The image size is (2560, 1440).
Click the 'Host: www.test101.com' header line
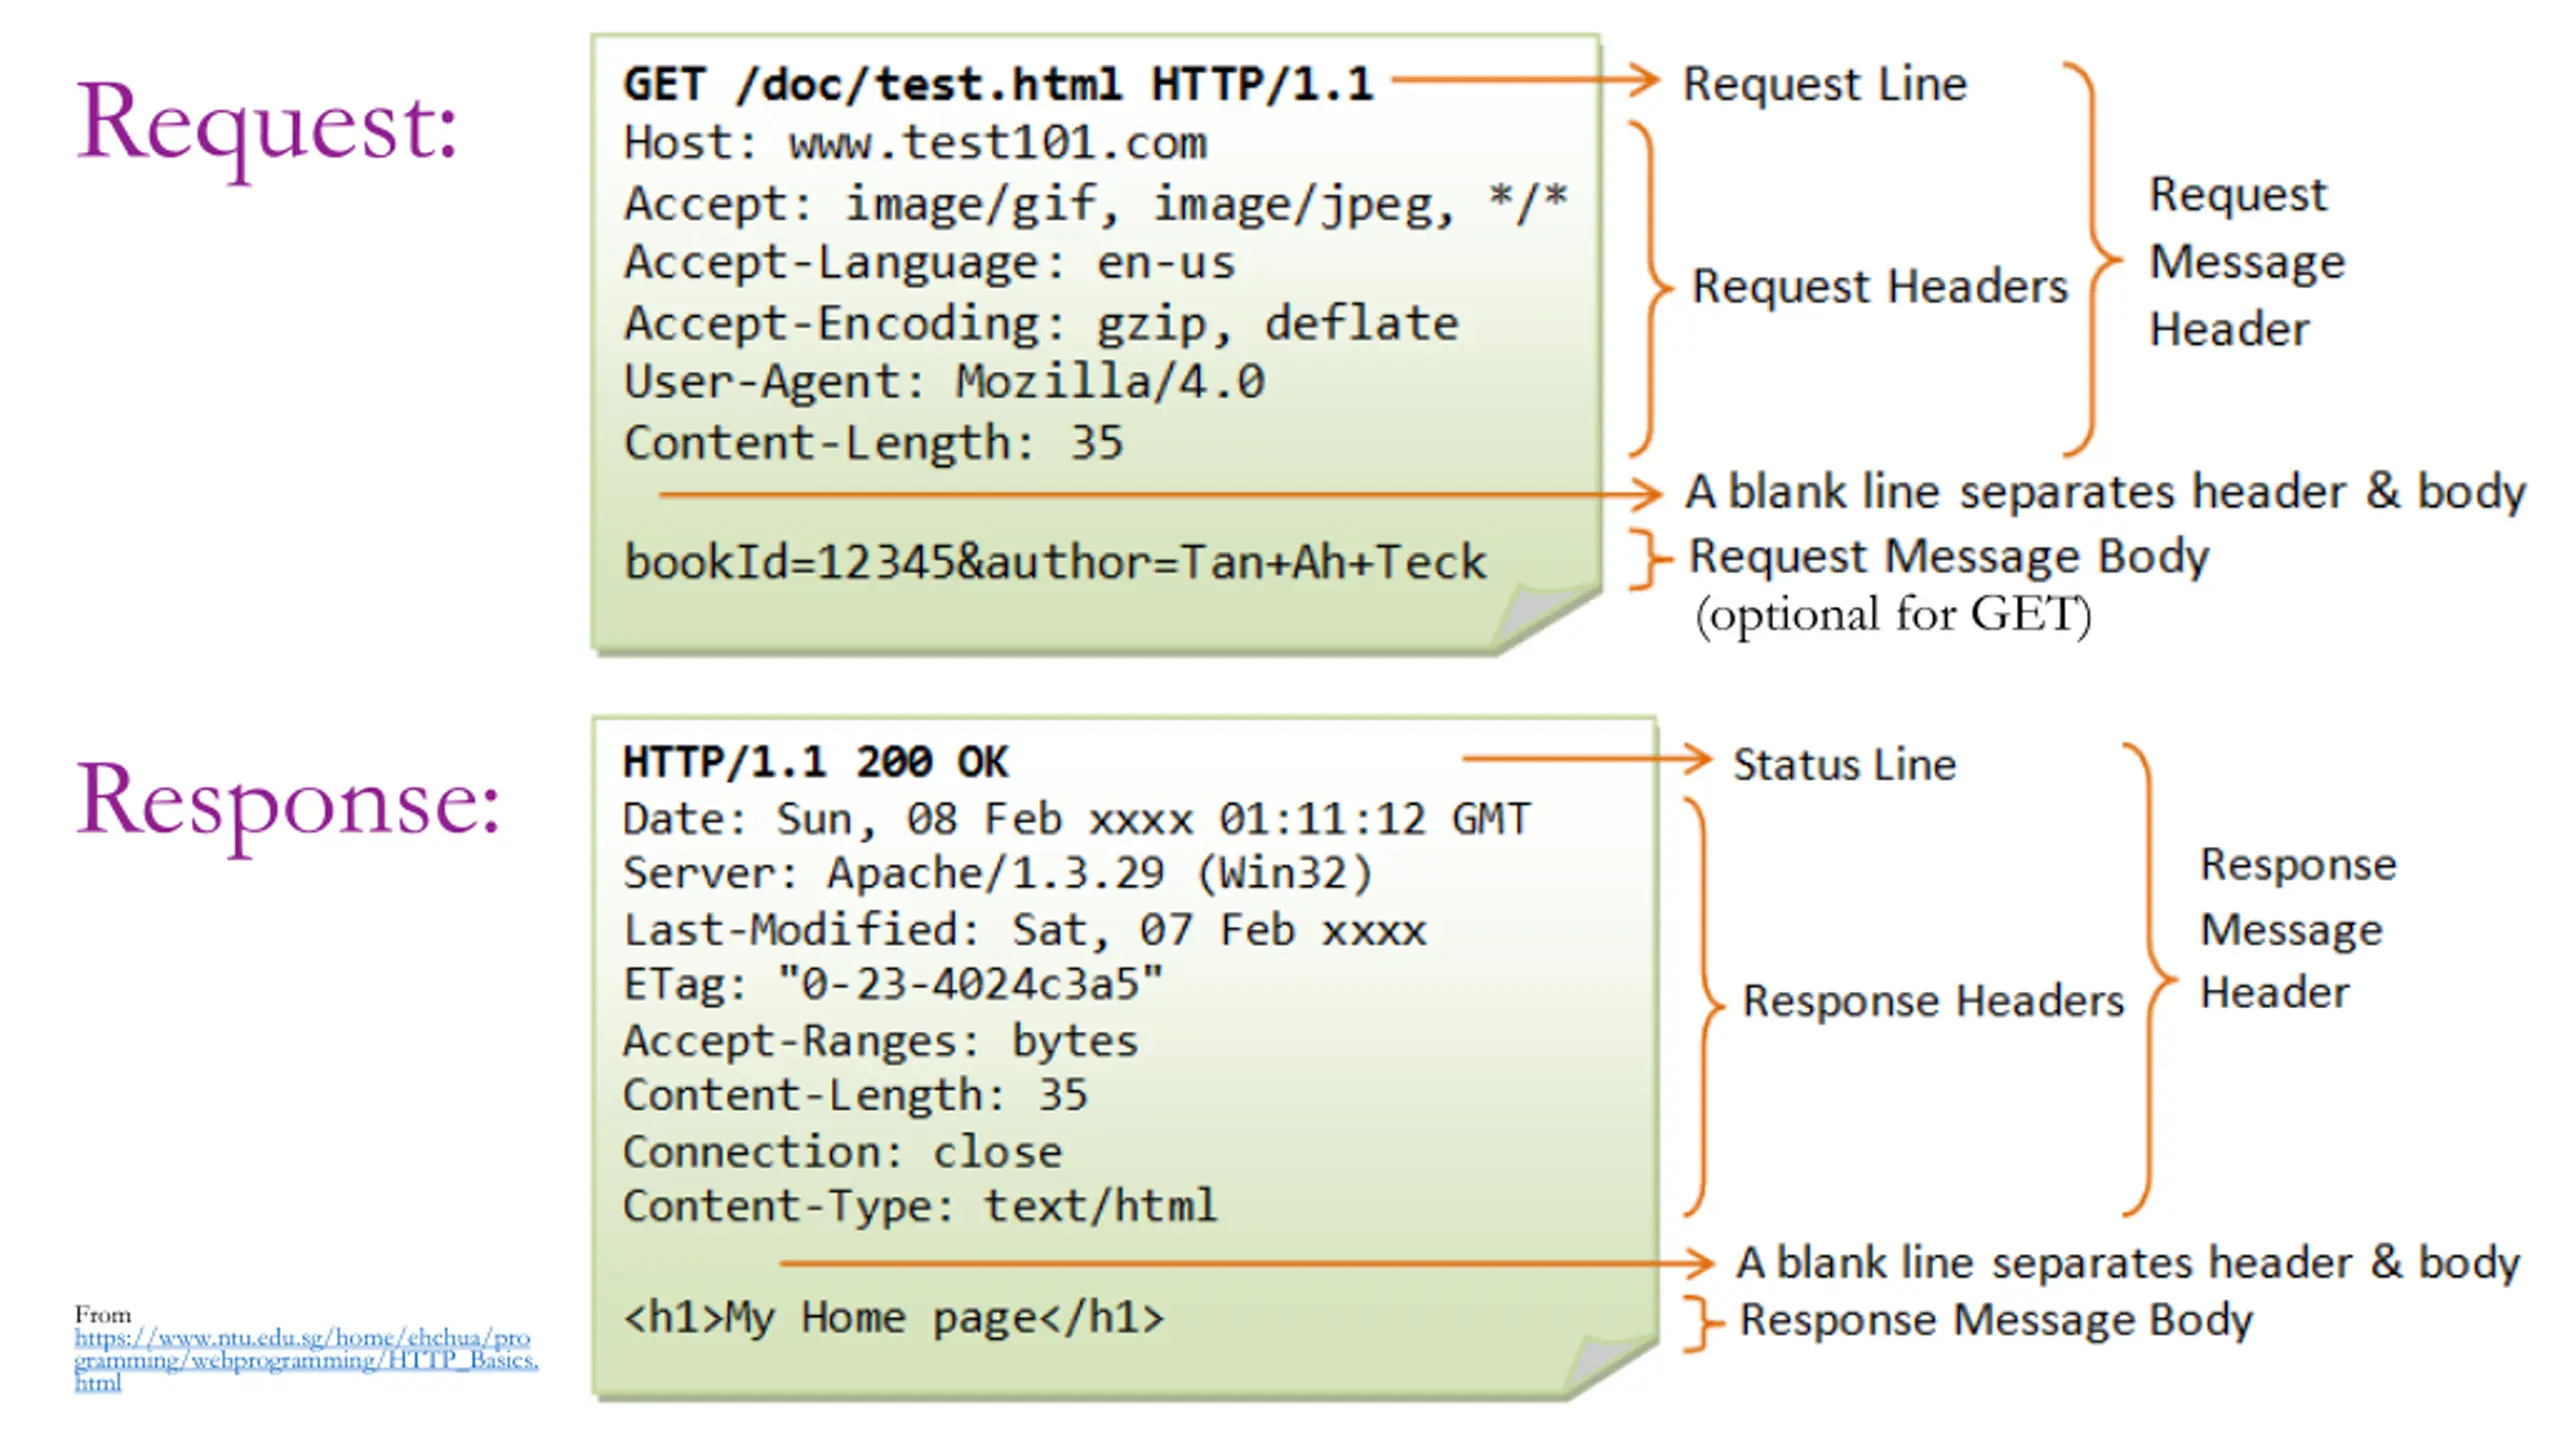[915, 143]
